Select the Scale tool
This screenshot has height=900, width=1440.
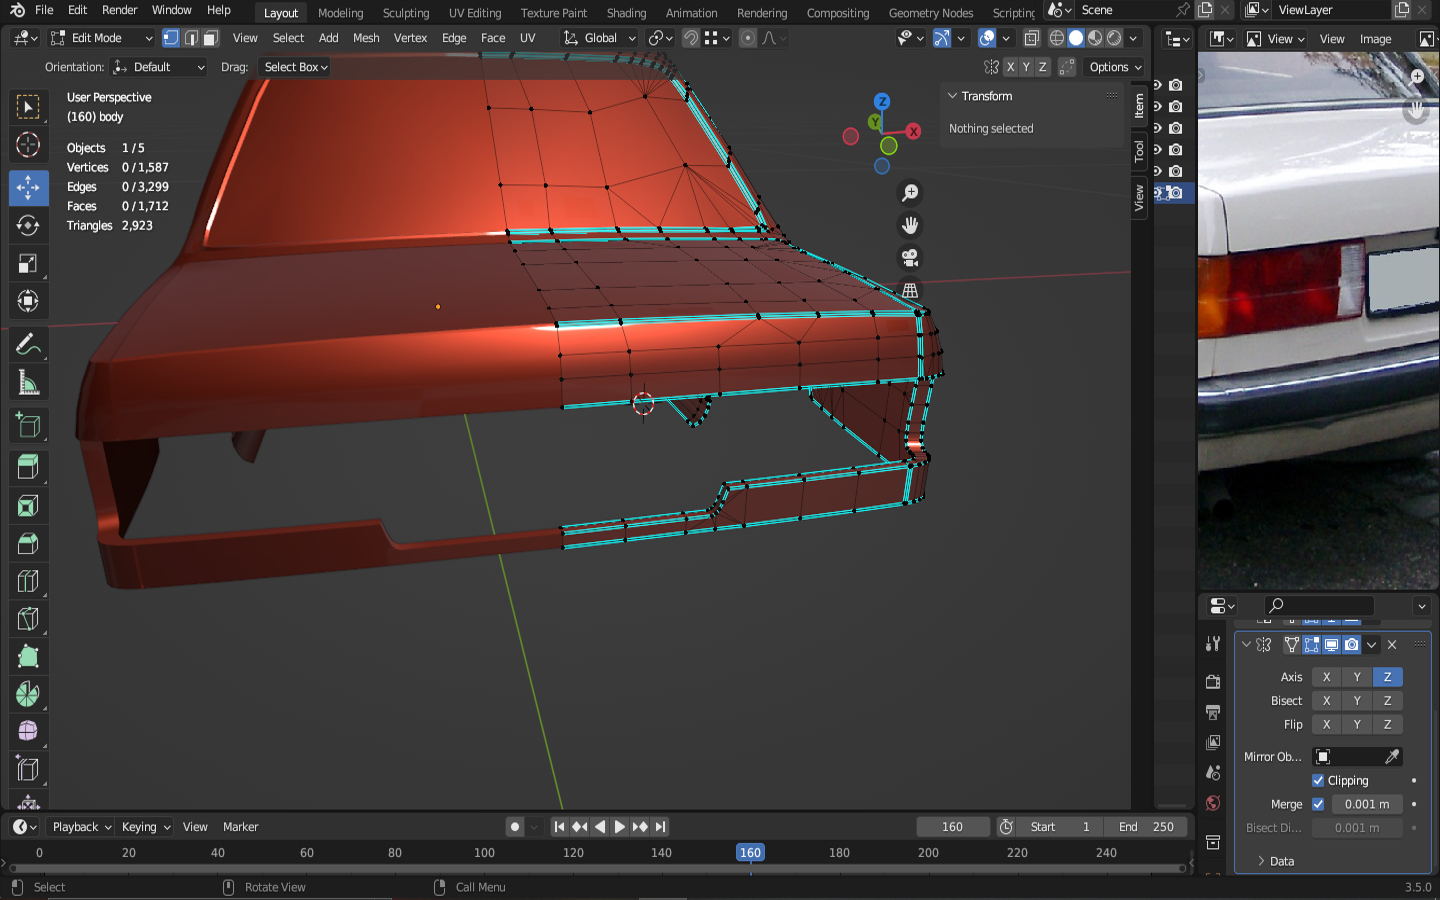pyautogui.click(x=28, y=264)
